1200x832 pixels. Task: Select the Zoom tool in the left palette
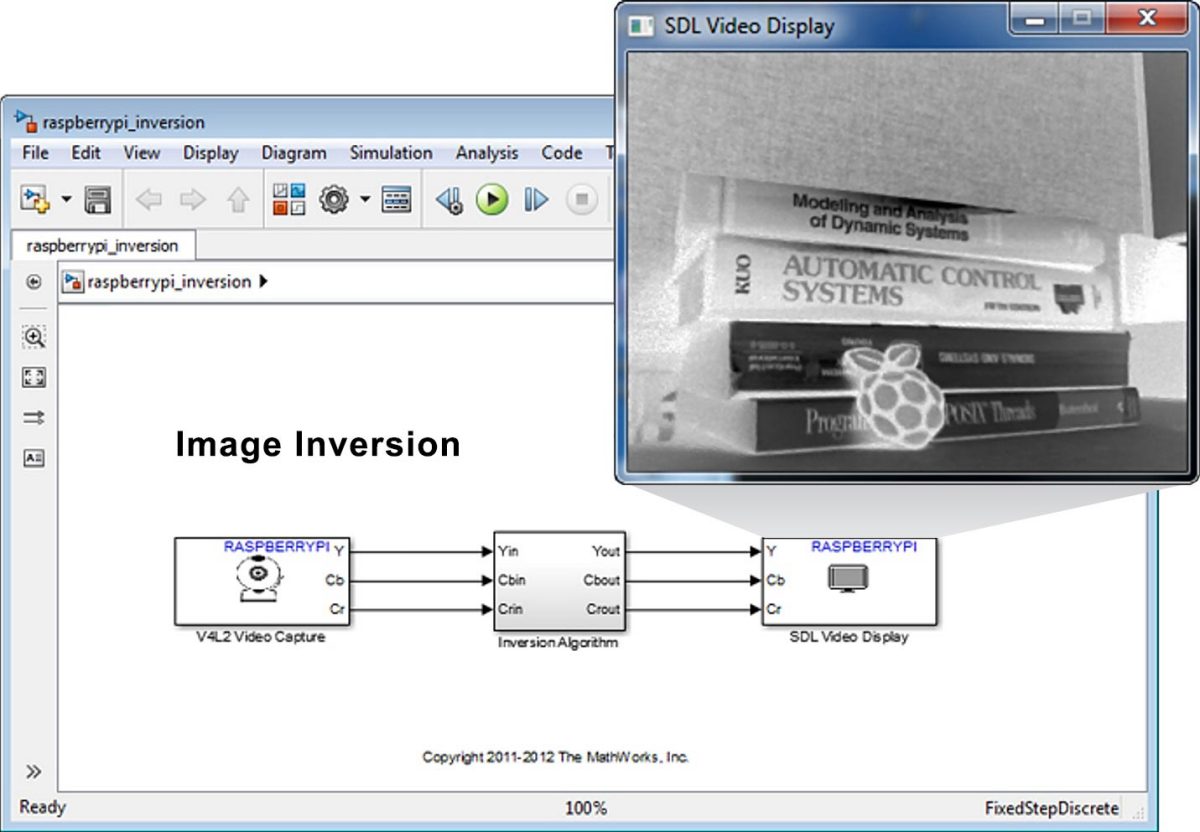(x=34, y=338)
